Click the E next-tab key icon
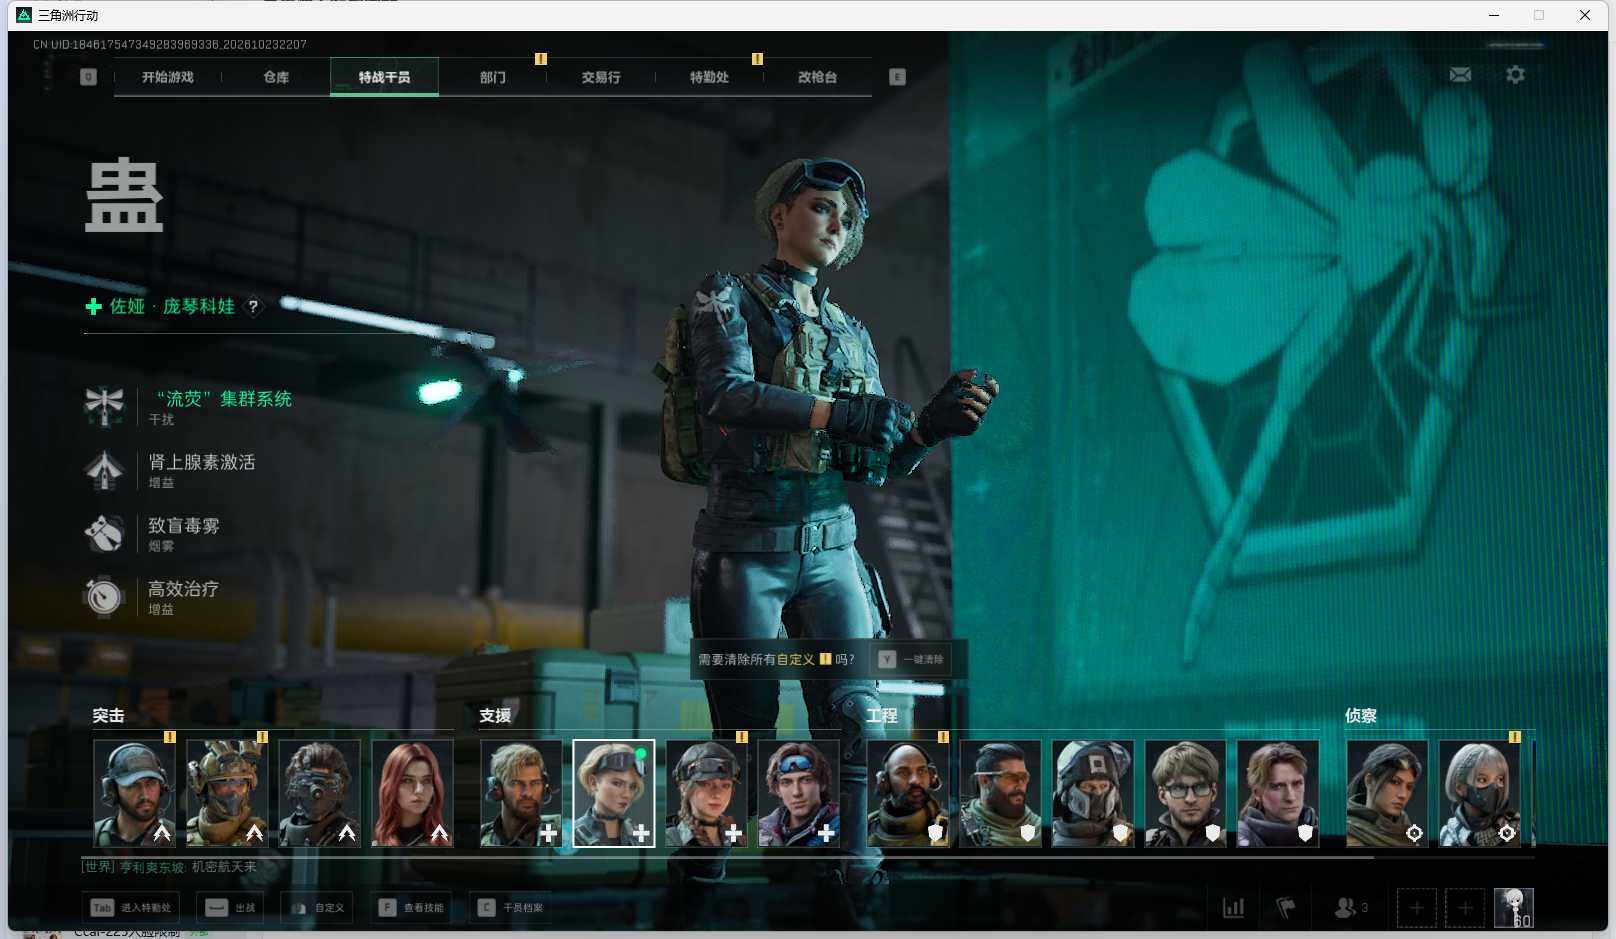This screenshot has height=939, width=1616. [x=897, y=77]
